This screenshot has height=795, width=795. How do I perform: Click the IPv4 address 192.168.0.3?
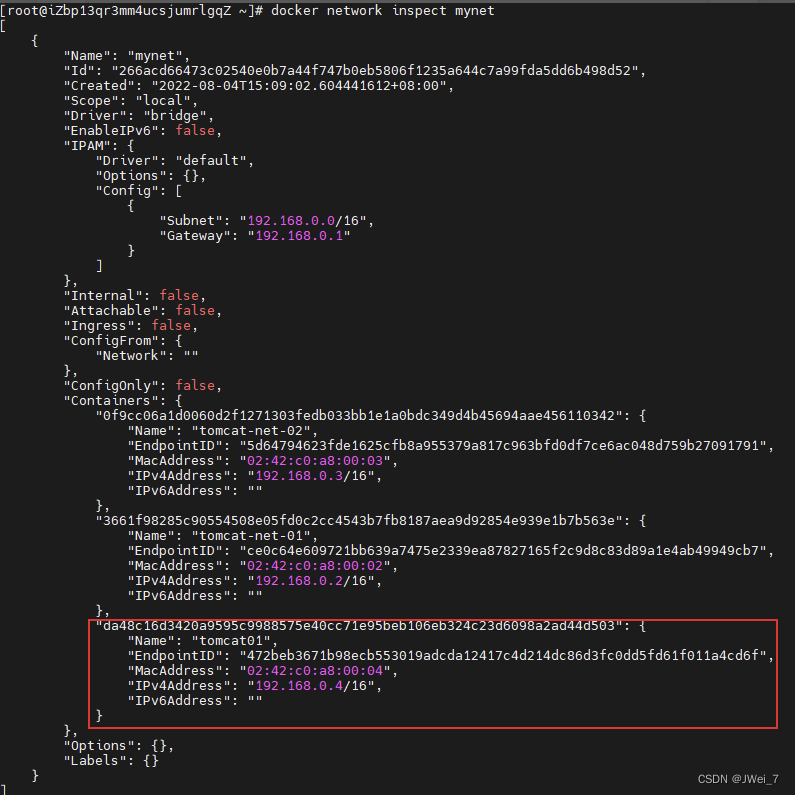tap(299, 476)
